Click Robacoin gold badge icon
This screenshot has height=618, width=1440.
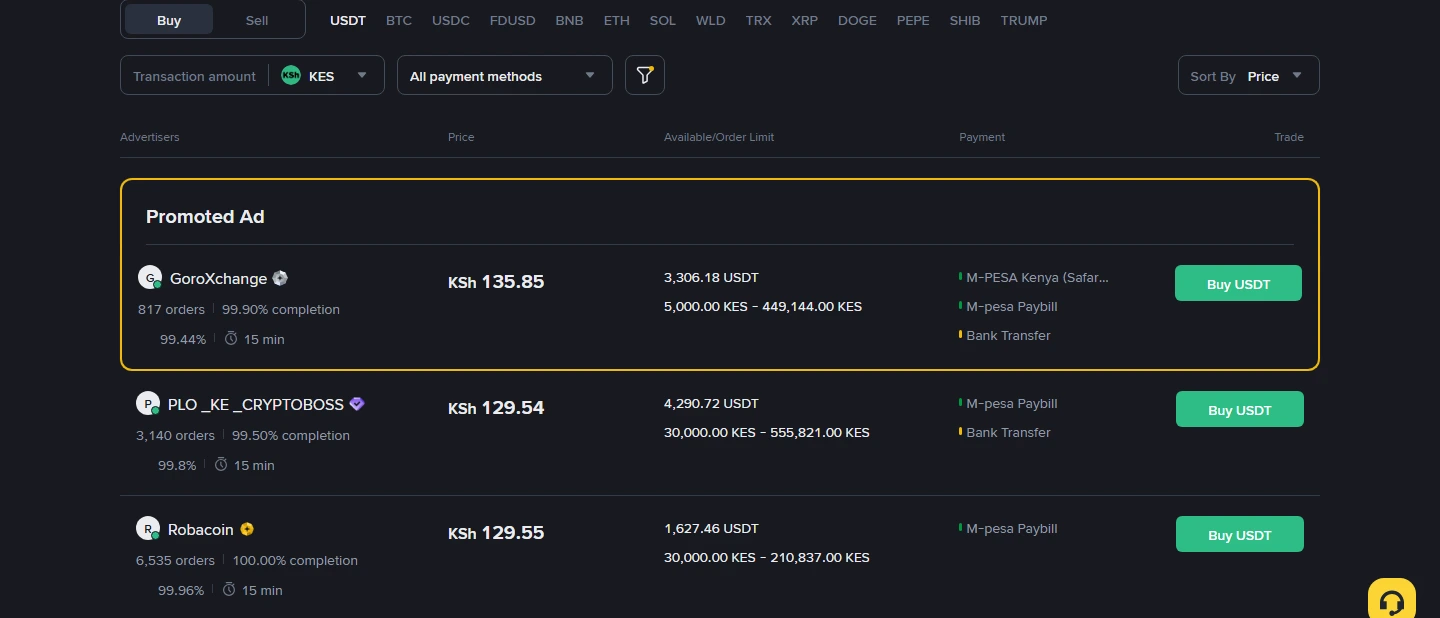coord(247,529)
